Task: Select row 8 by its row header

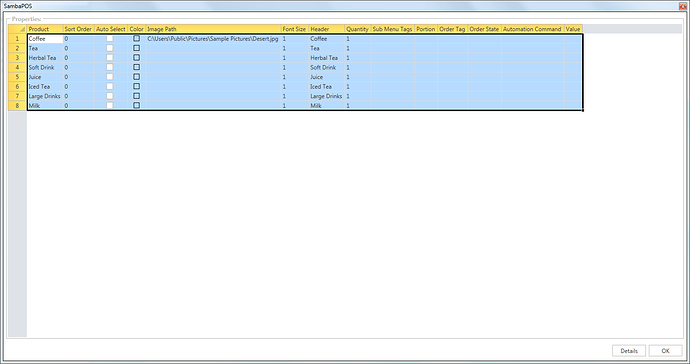Action: 18,106
